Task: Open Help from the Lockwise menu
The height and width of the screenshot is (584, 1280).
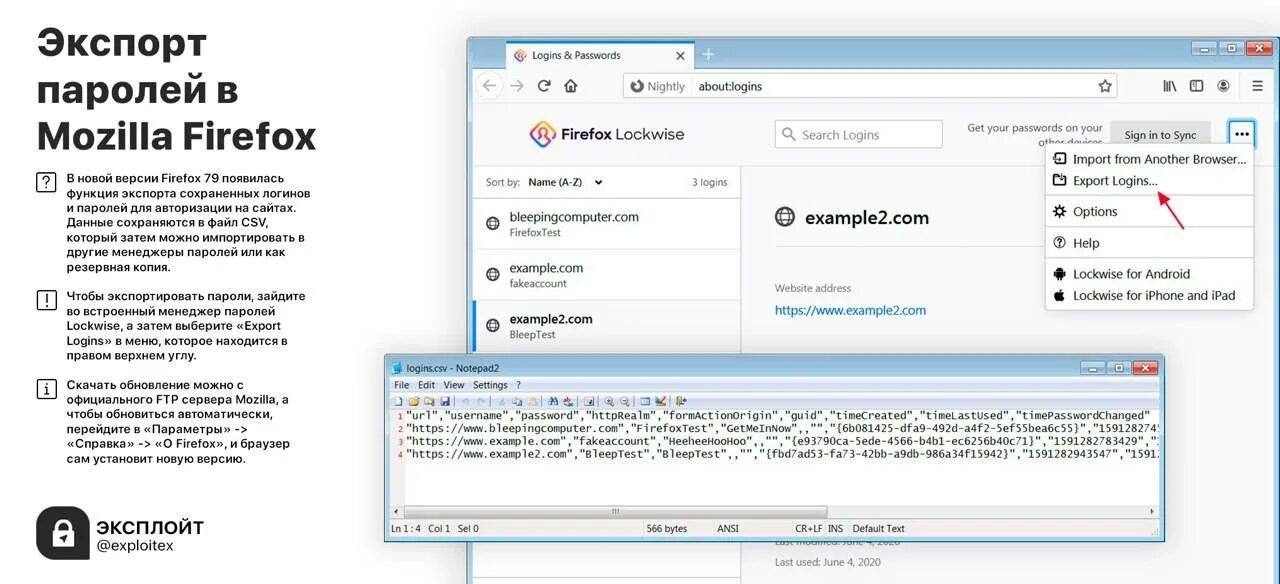Action: click(x=1149, y=242)
